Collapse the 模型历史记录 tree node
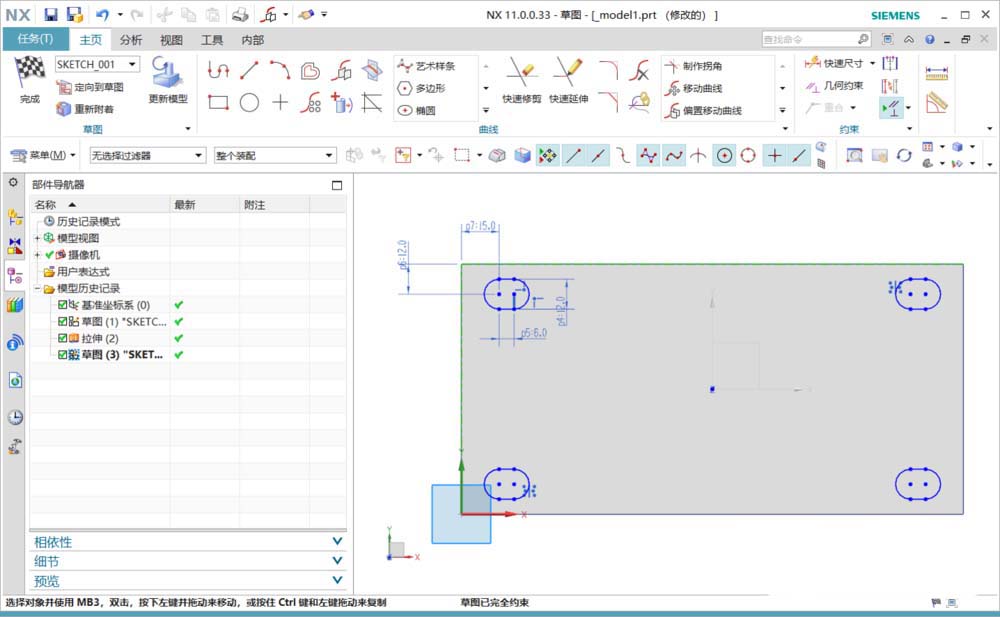The height and width of the screenshot is (617, 1000). (37, 288)
